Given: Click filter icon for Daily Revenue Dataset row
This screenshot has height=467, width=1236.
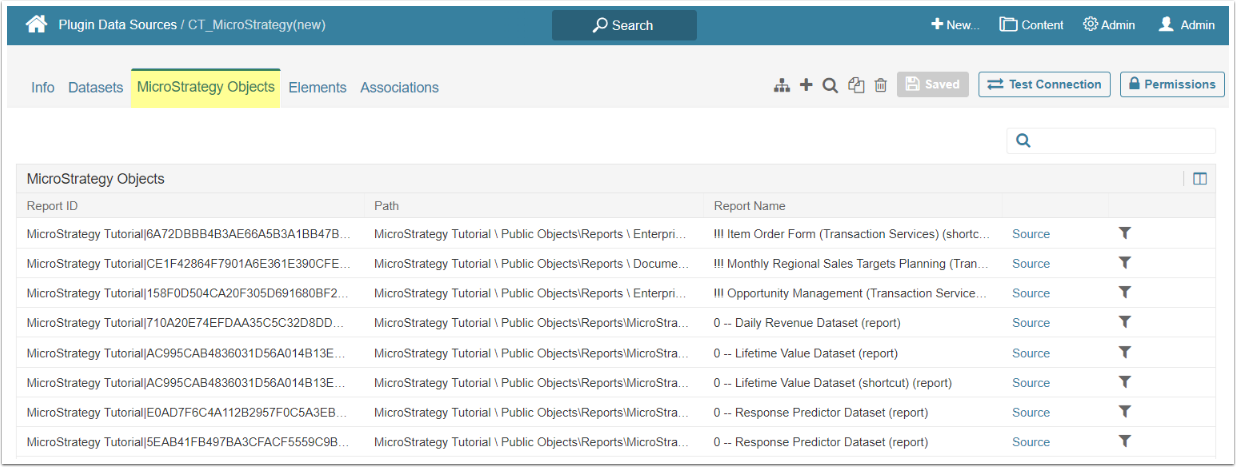Looking at the screenshot, I should tap(1124, 322).
